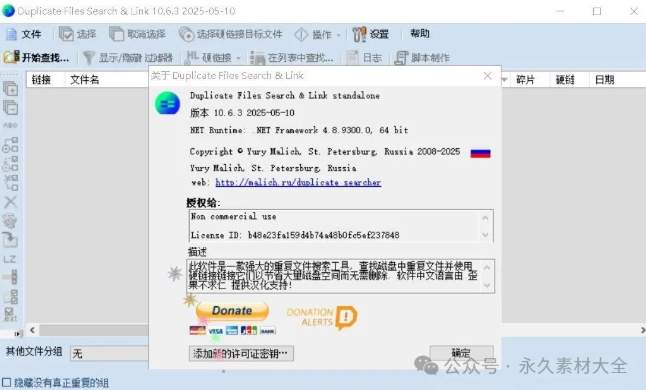This screenshot has width=646, height=390.
Task: Maximize the main window
Action: point(597,11)
